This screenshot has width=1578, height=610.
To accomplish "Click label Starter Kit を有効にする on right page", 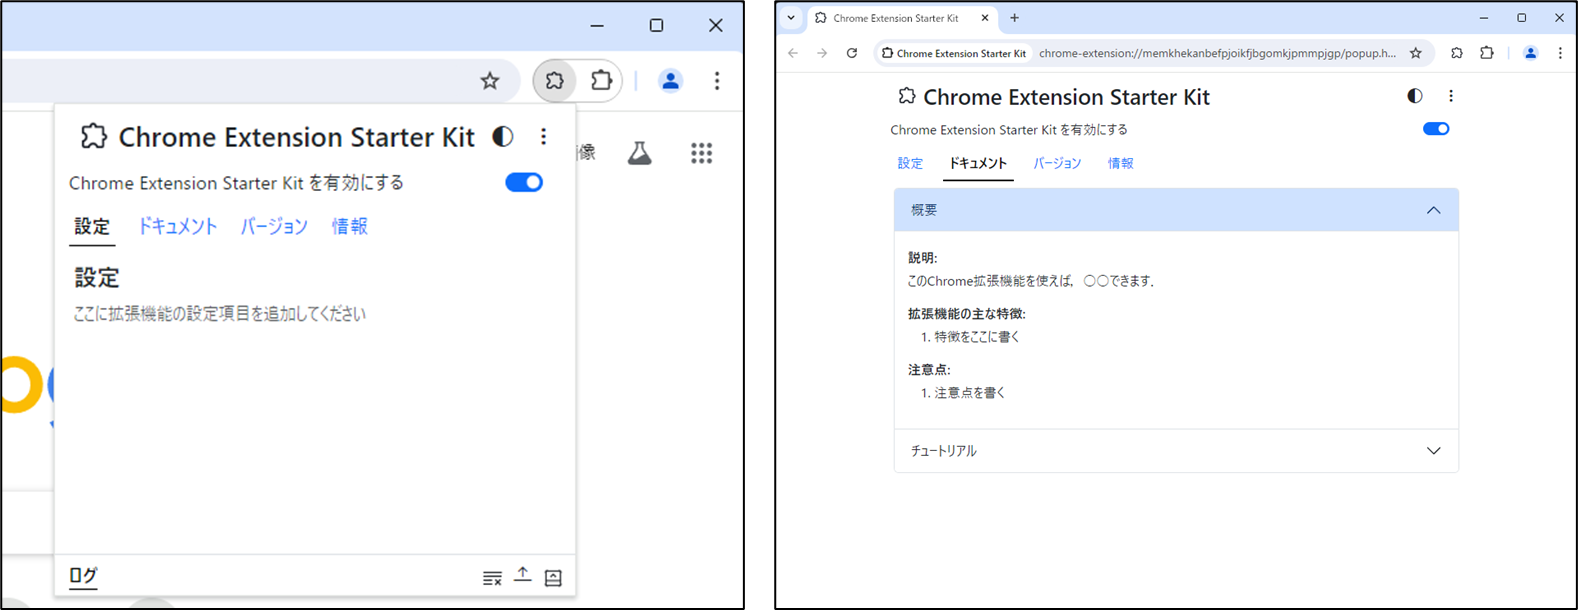I will tap(1009, 130).
